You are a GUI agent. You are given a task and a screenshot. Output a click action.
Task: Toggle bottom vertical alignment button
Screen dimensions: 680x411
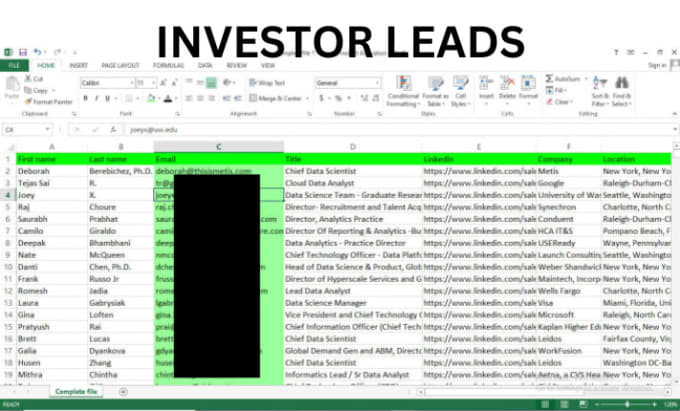pos(211,82)
